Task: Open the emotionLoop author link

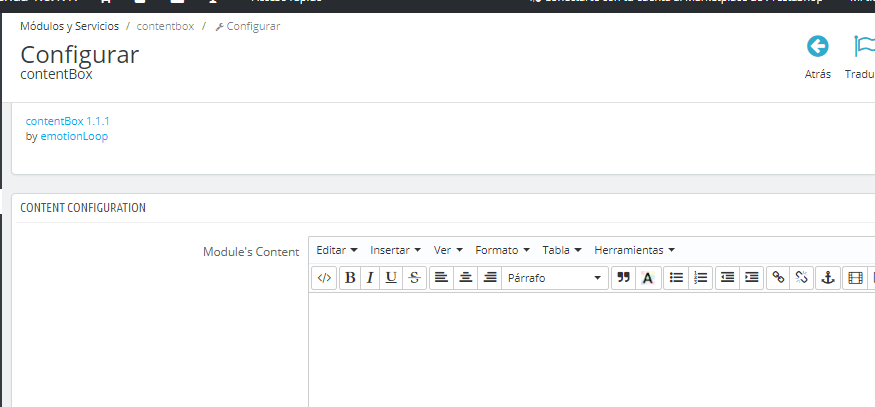Action: coord(74,136)
